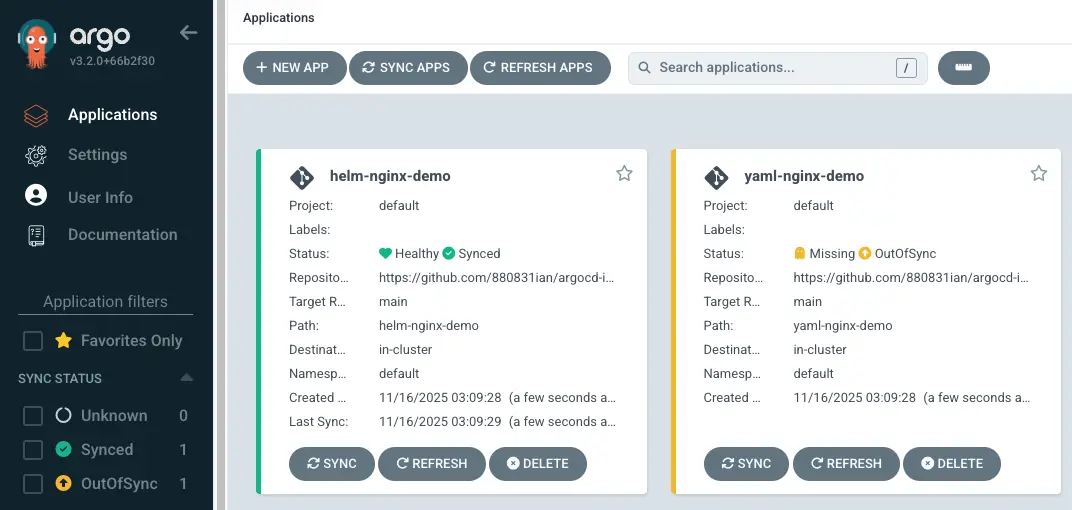Click the git icon on helm-nginx-demo card
1072x510 pixels.
(x=302, y=177)
